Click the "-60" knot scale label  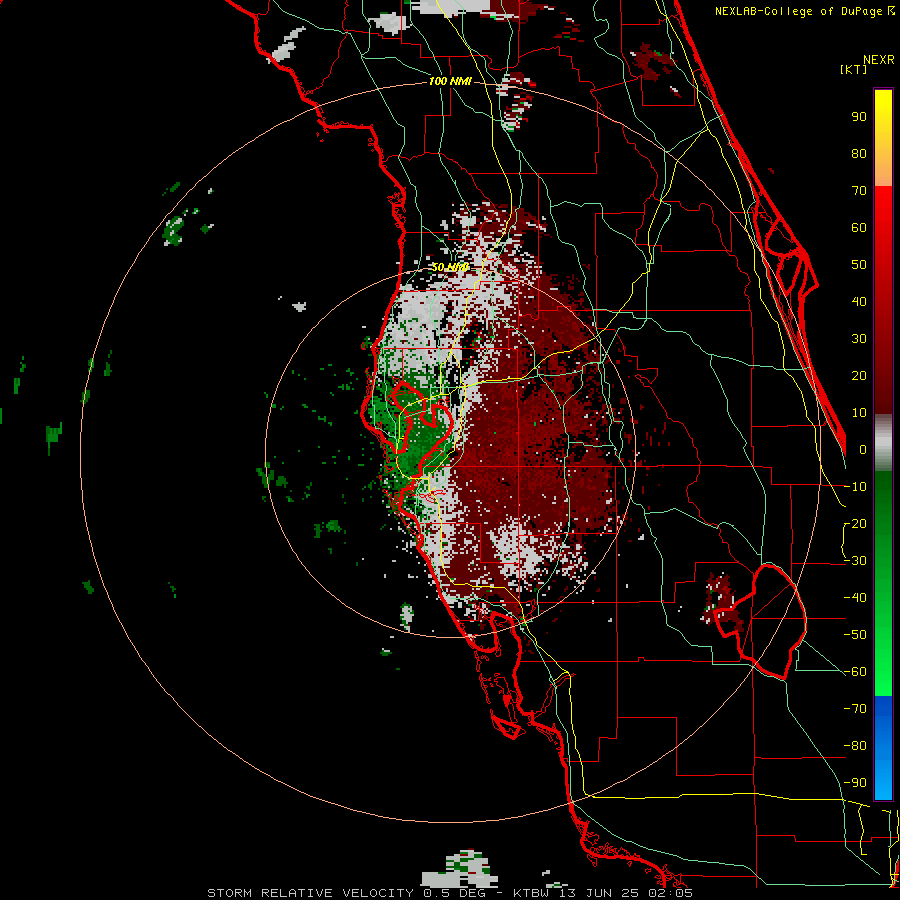tap(855, 672)
